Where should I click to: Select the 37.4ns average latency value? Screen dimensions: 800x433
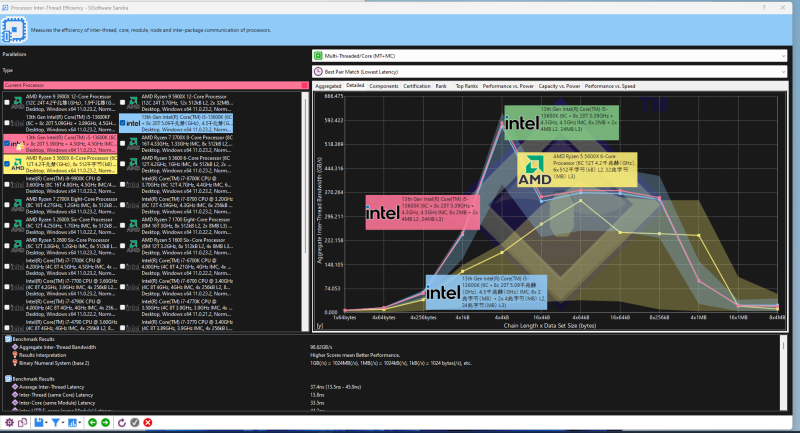(x=335, y=387)
